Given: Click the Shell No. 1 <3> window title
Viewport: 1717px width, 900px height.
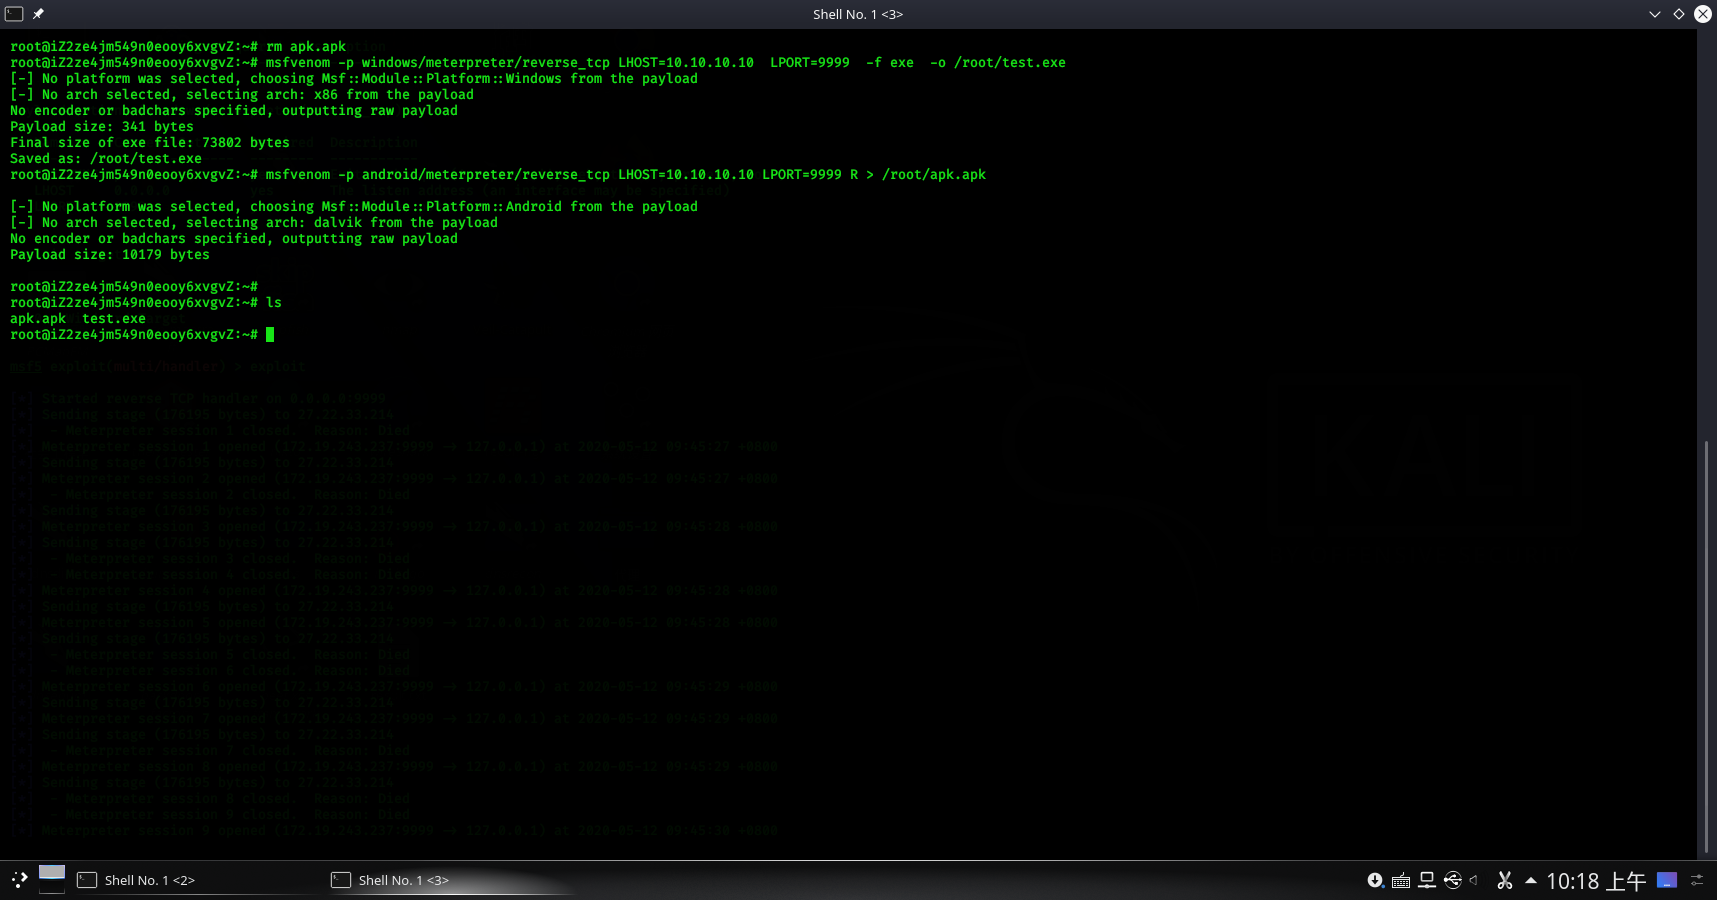Looking at the screenshot, I should (858, 14).
